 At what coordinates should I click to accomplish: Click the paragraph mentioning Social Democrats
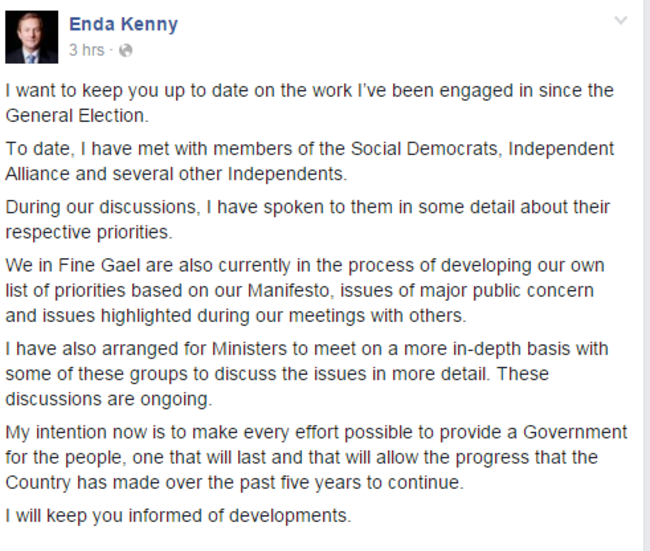tap(309, 161)
